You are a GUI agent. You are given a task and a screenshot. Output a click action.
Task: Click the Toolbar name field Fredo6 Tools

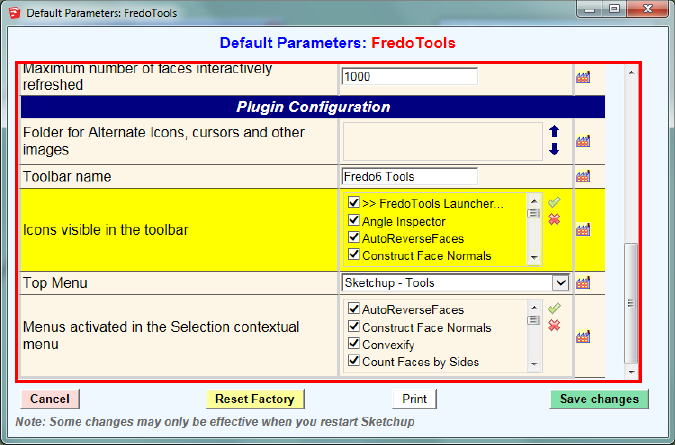(x=410, y=176)
